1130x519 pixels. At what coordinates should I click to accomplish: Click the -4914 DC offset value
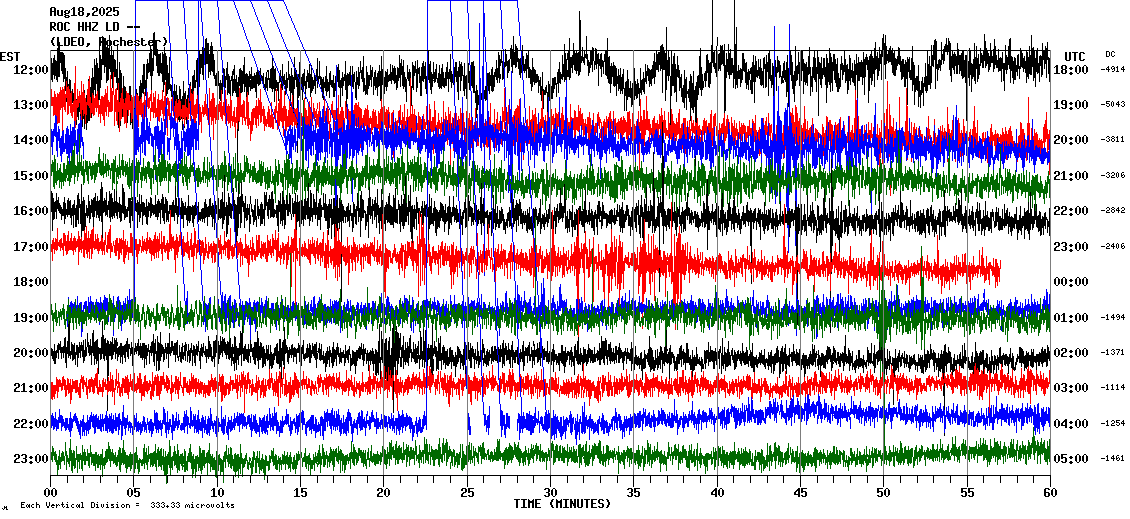click(1113, 70)
